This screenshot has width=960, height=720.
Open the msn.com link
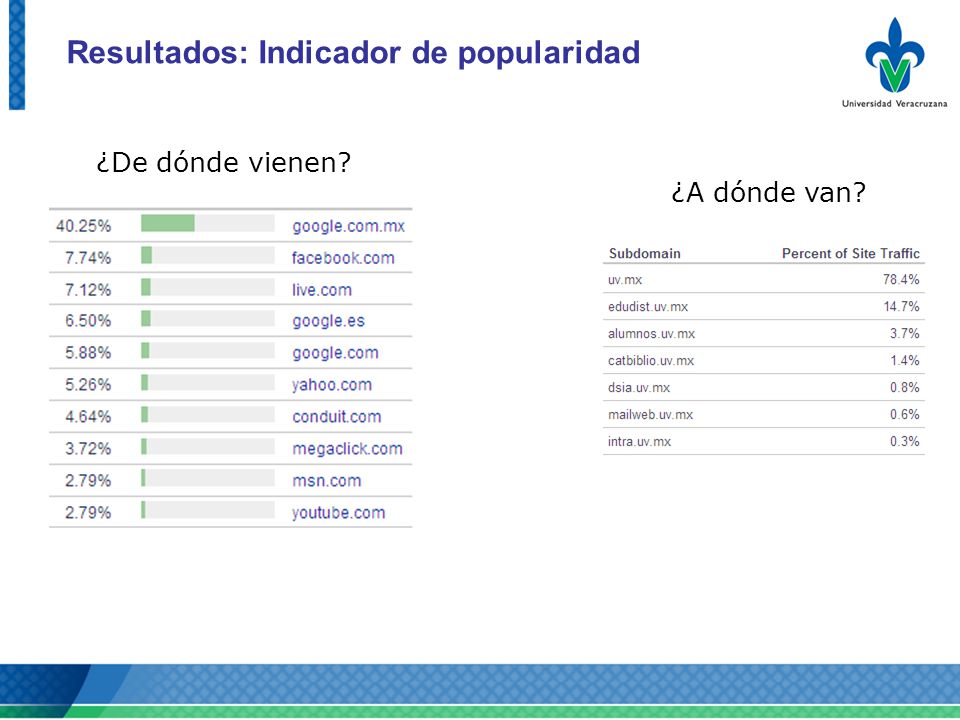pyautogui.click(x=327, y=481)
